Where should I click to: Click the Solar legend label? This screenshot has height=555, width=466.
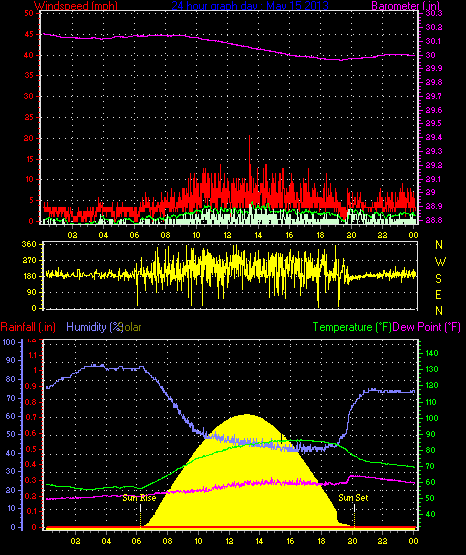[x=131, y=327]
